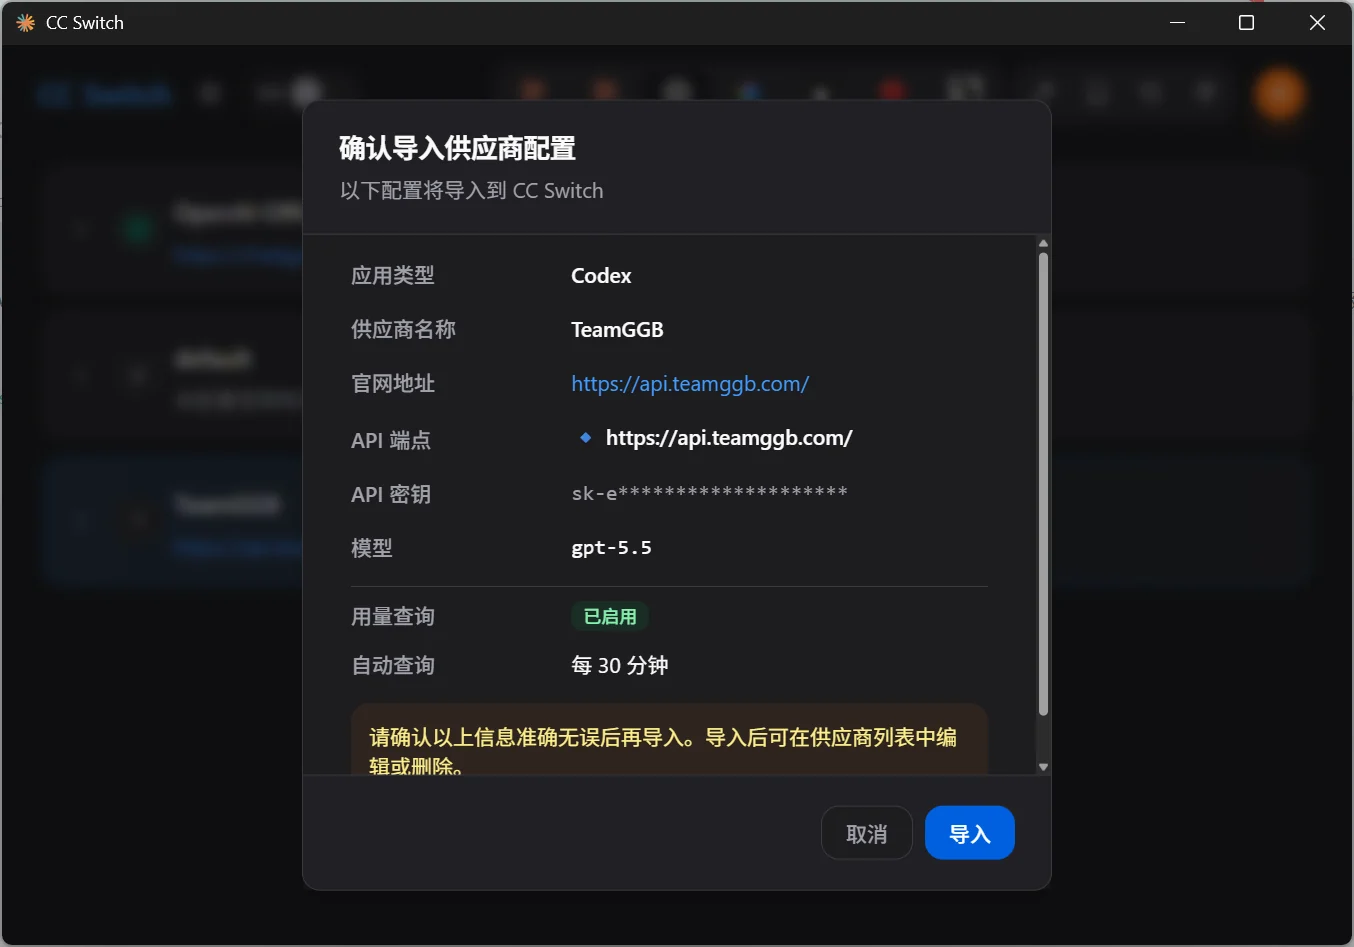
Task: Click the 已启用 usage query badge
Action: coord(610,617)
